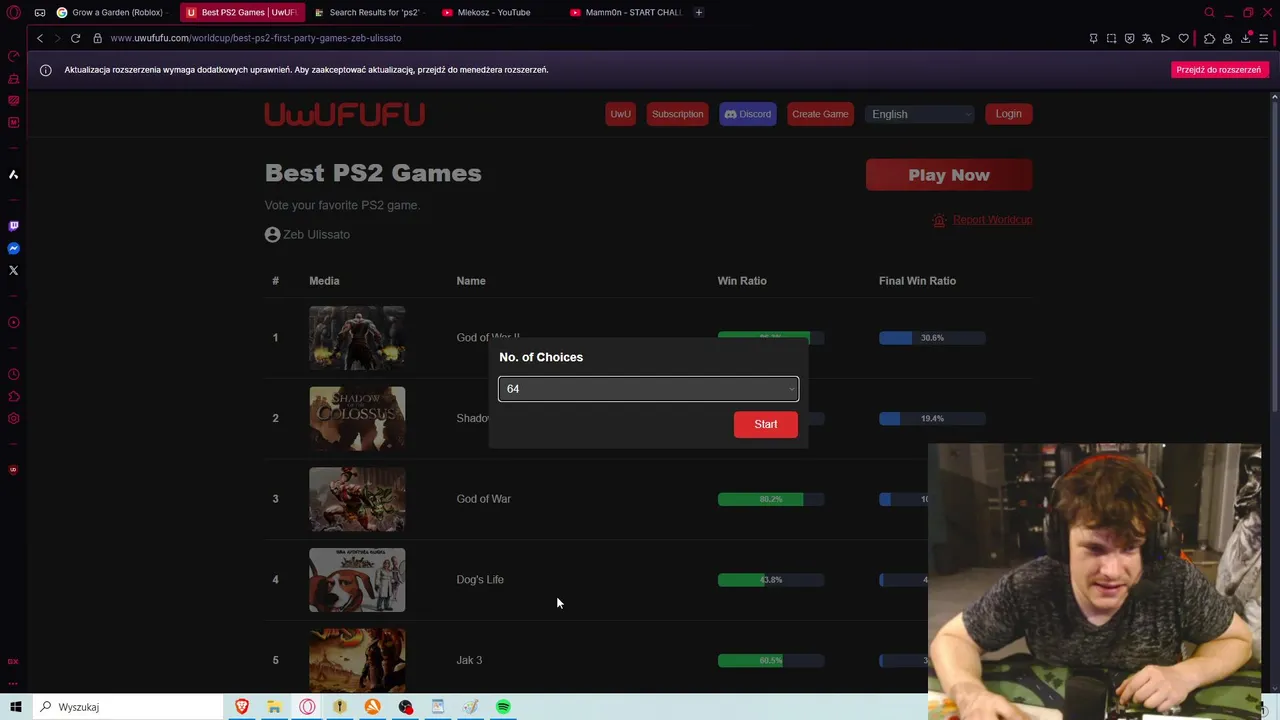Open the profile account icon in toolbar

click(x=1227, y=38)
